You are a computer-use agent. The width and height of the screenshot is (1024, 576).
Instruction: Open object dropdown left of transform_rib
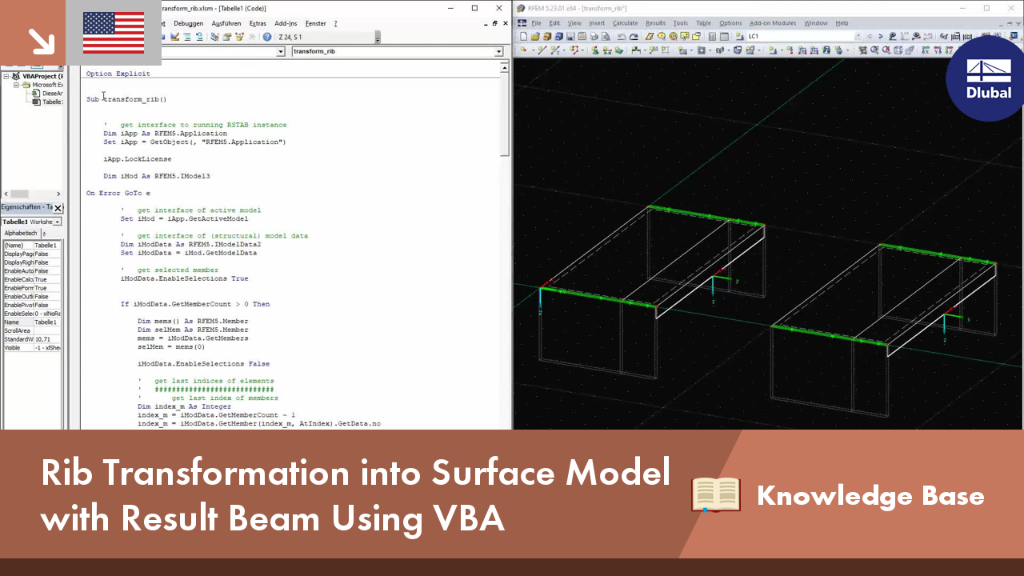280,51
